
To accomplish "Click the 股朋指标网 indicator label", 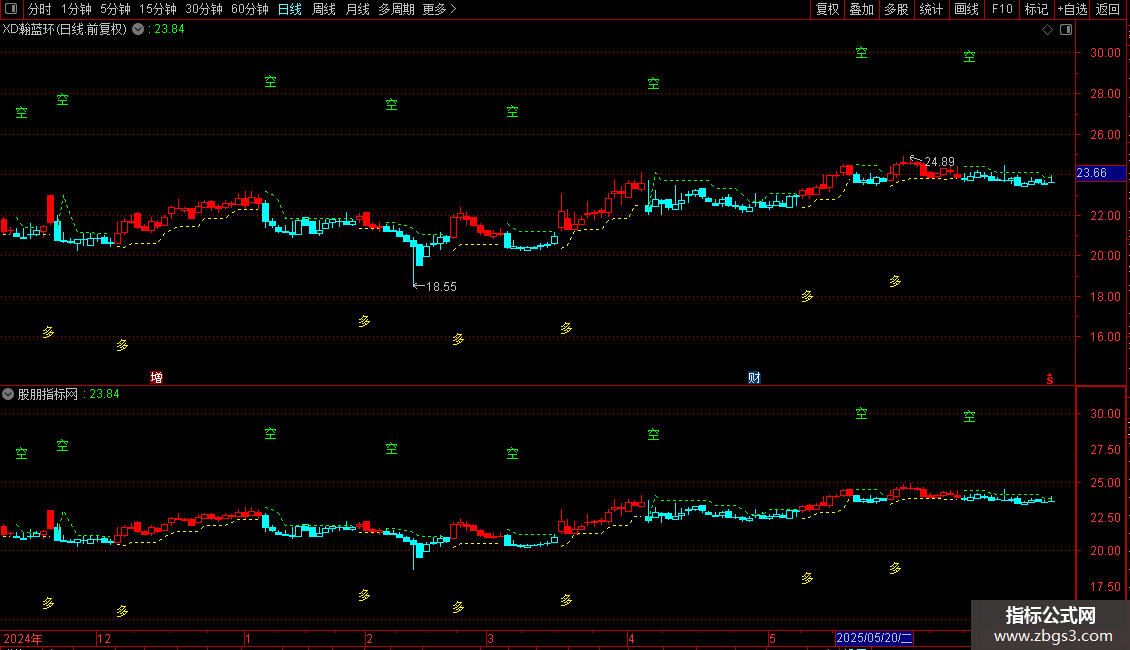I will [48, 394].
